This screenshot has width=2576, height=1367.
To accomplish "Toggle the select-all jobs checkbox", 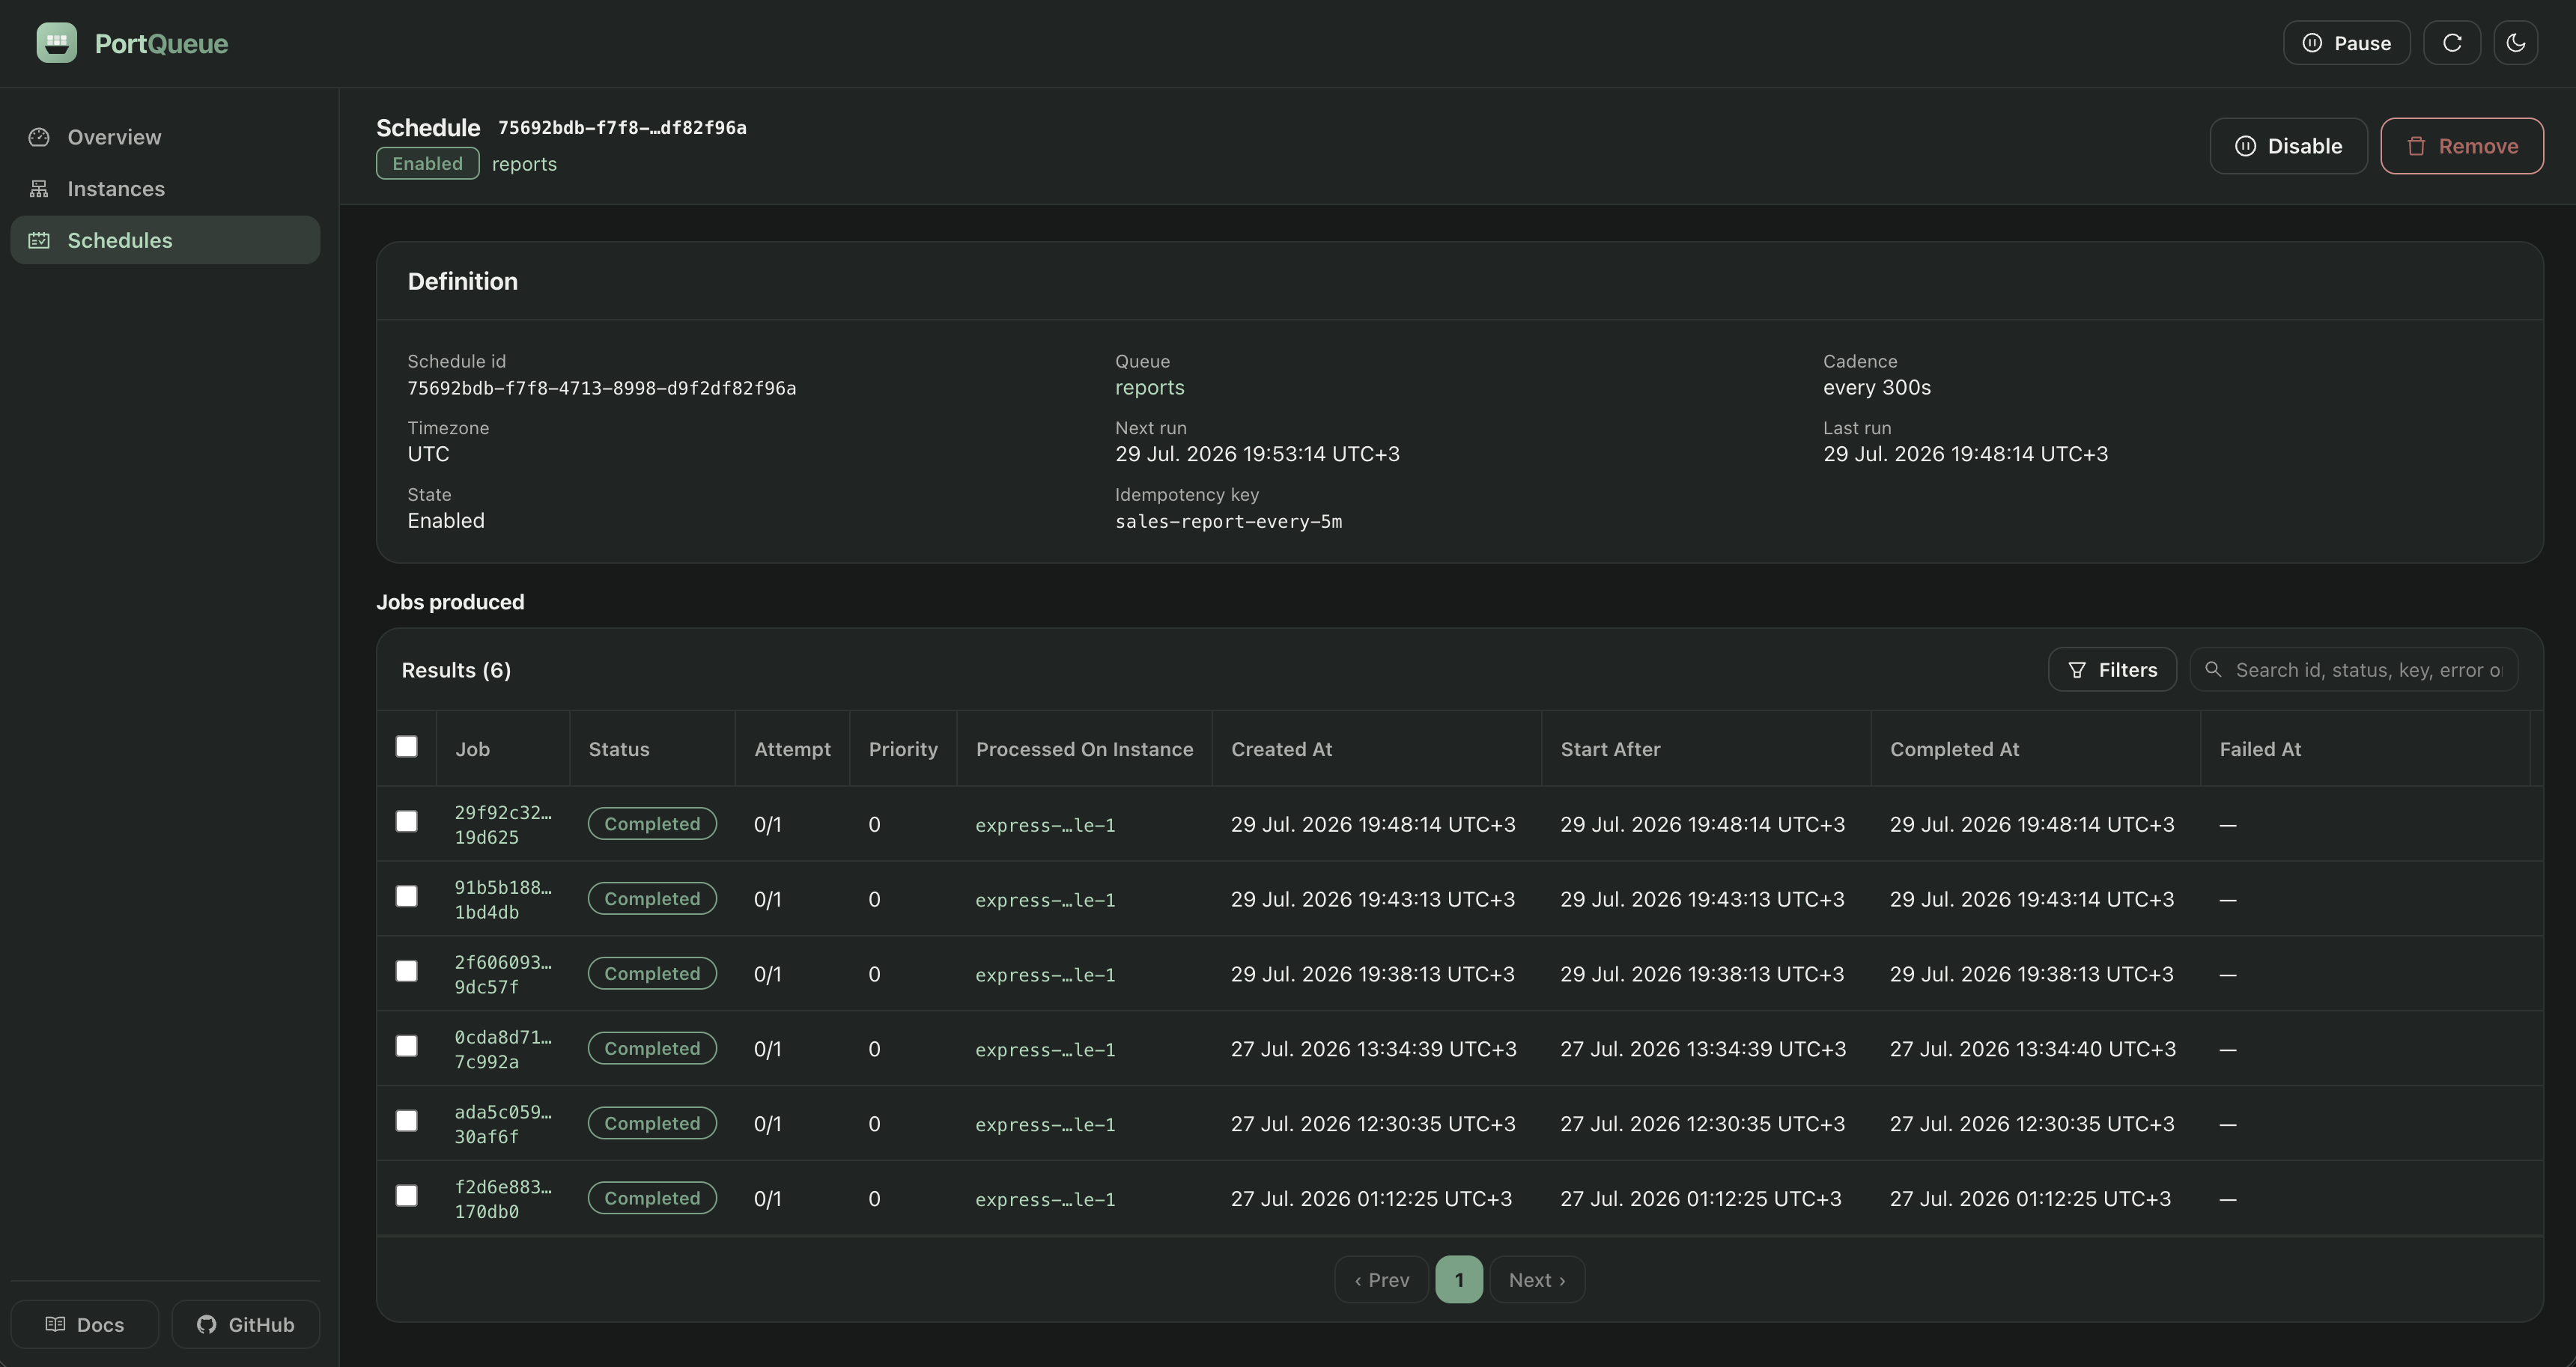I will tap(406, 747).
